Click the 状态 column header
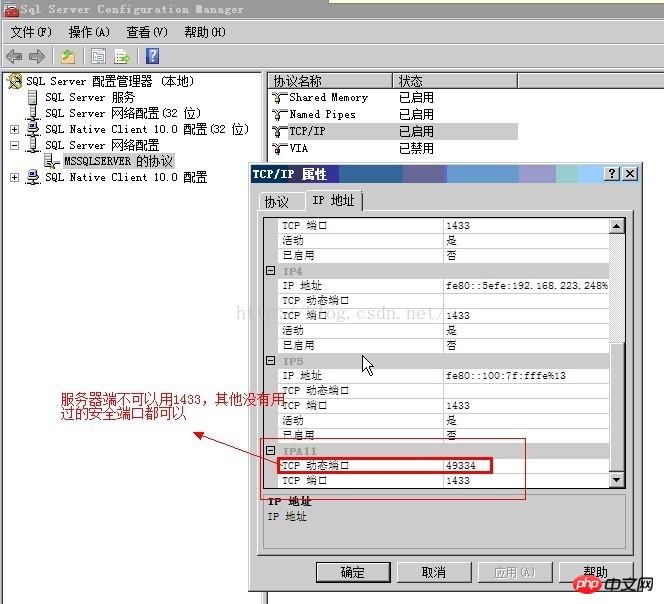 point(455,80)
